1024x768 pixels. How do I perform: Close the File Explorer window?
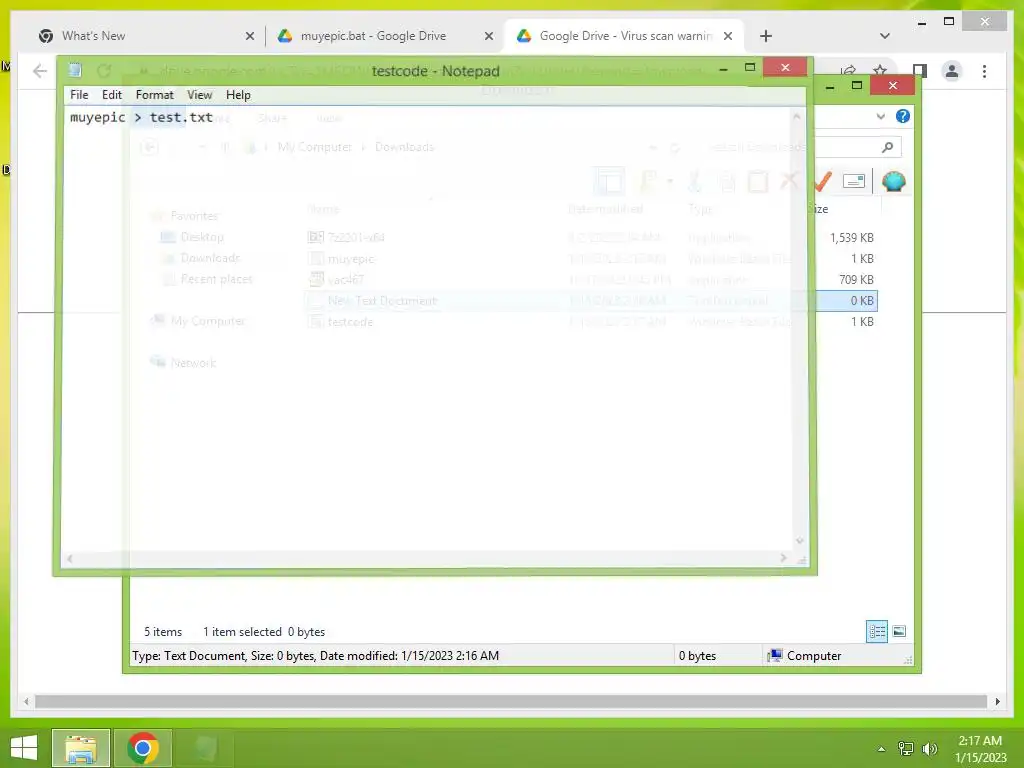893,86
